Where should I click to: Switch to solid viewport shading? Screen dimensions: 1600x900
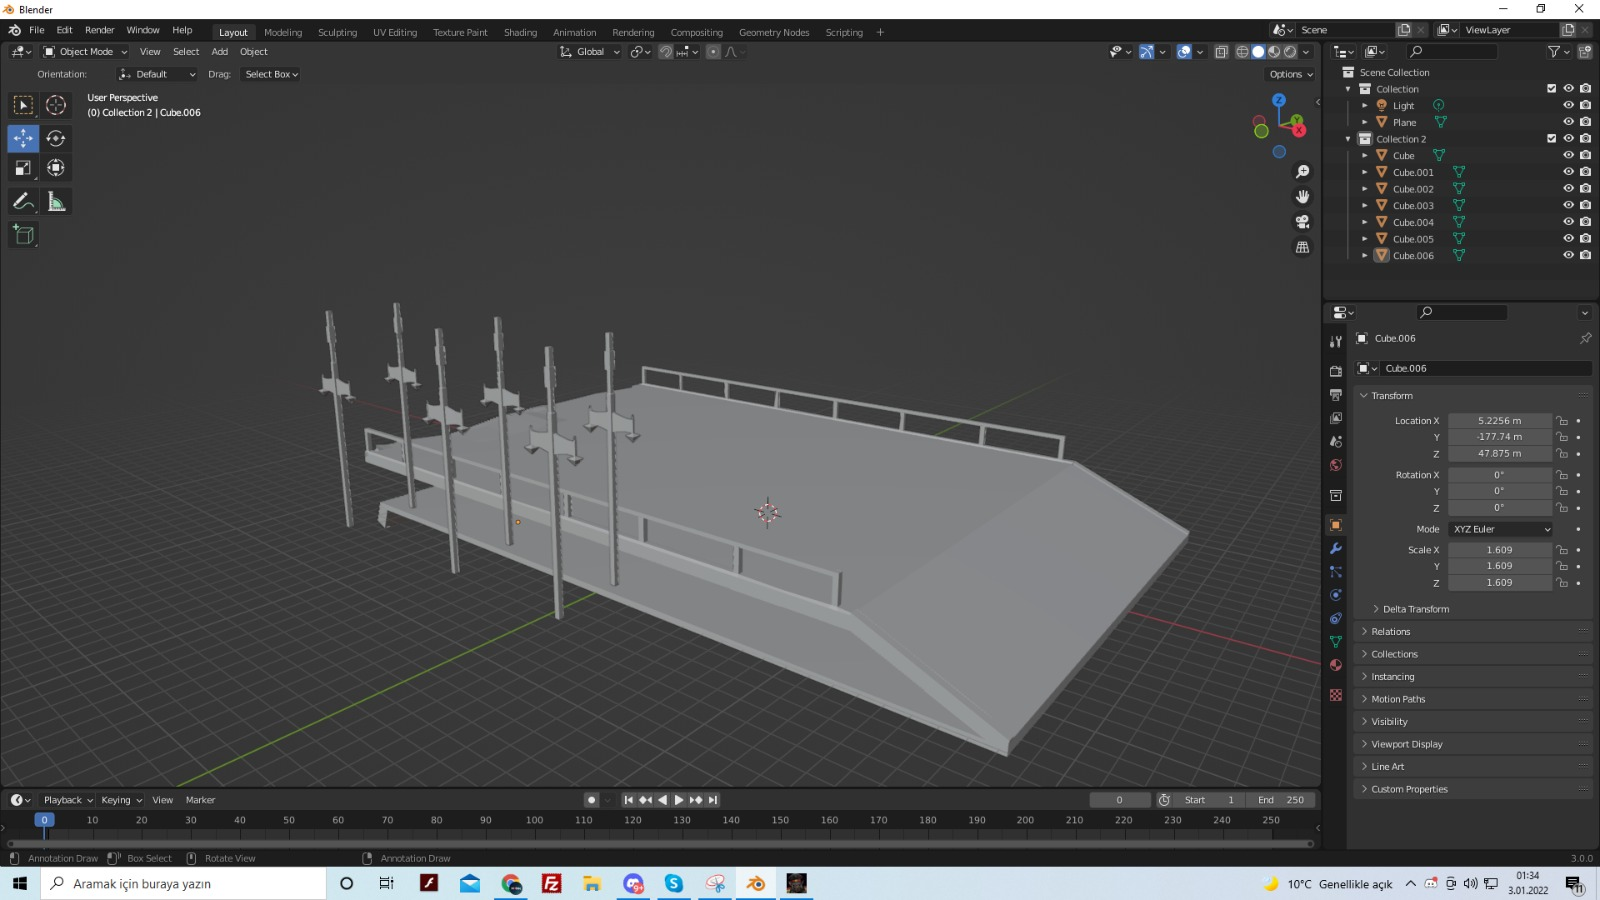1258,52
